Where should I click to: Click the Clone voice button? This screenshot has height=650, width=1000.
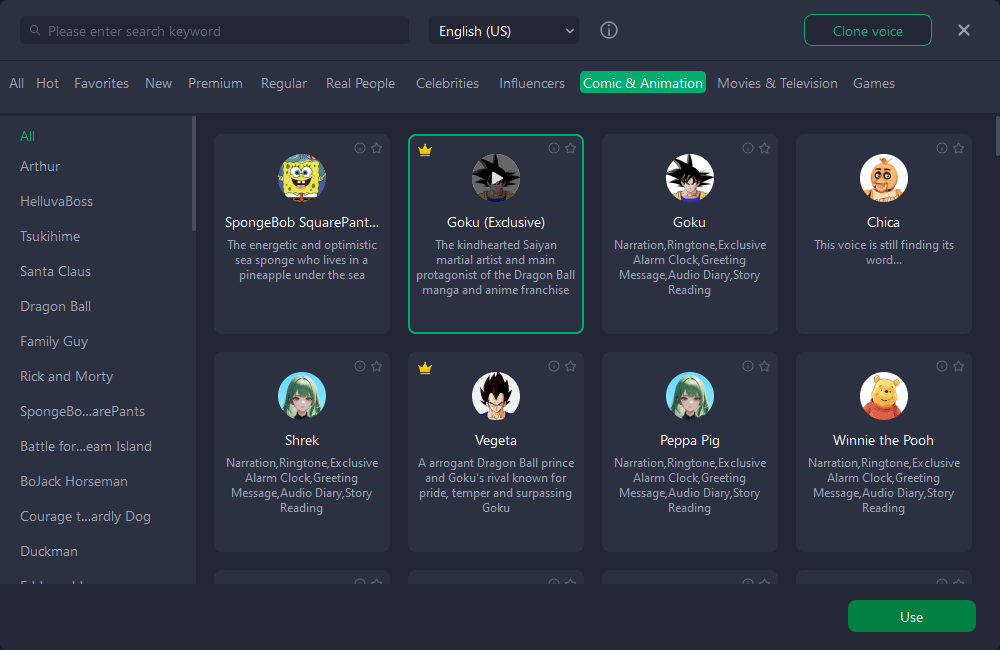coord(867,31)
